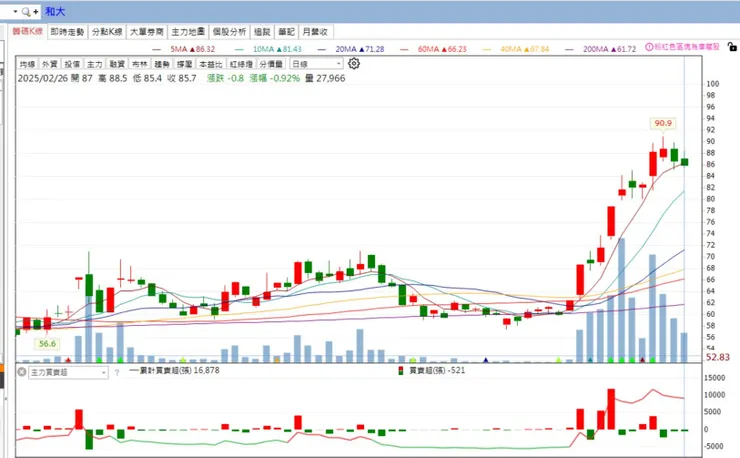Toggle the 本益比 overlay button
Viewport: 740px width, 458px height.
coord(210,64)
